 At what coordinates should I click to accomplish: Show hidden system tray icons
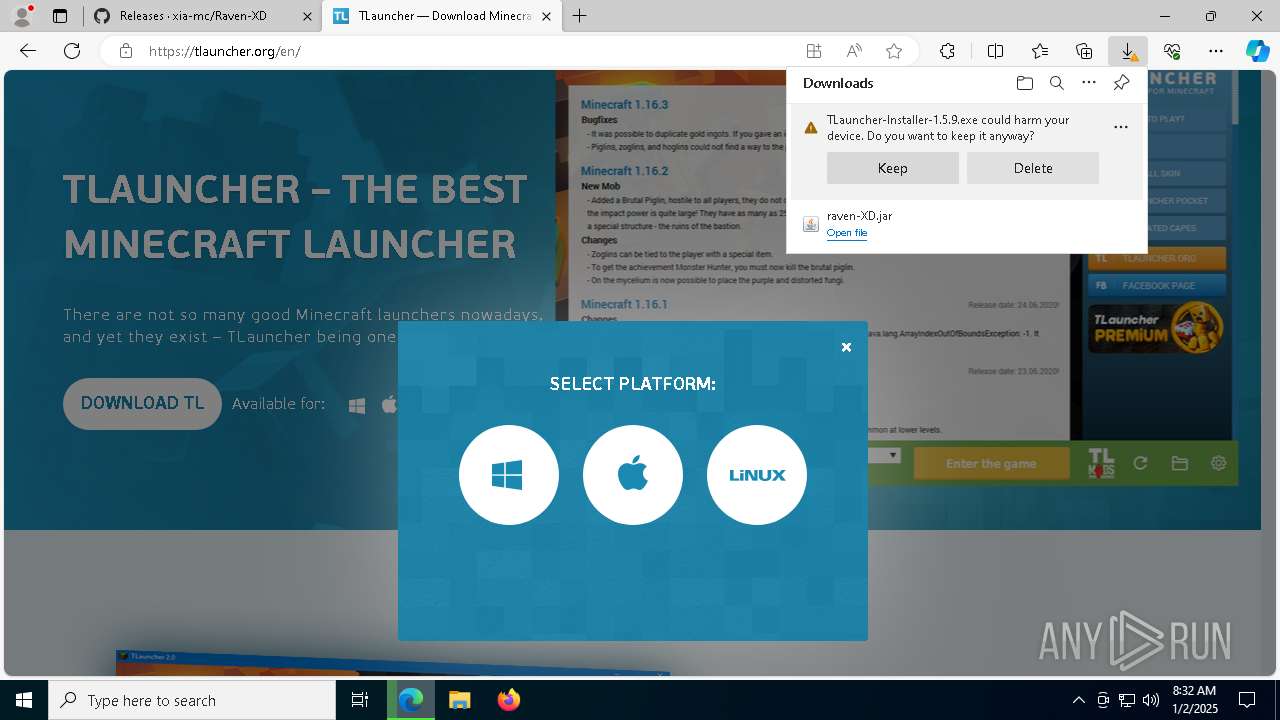[1078, 700]
